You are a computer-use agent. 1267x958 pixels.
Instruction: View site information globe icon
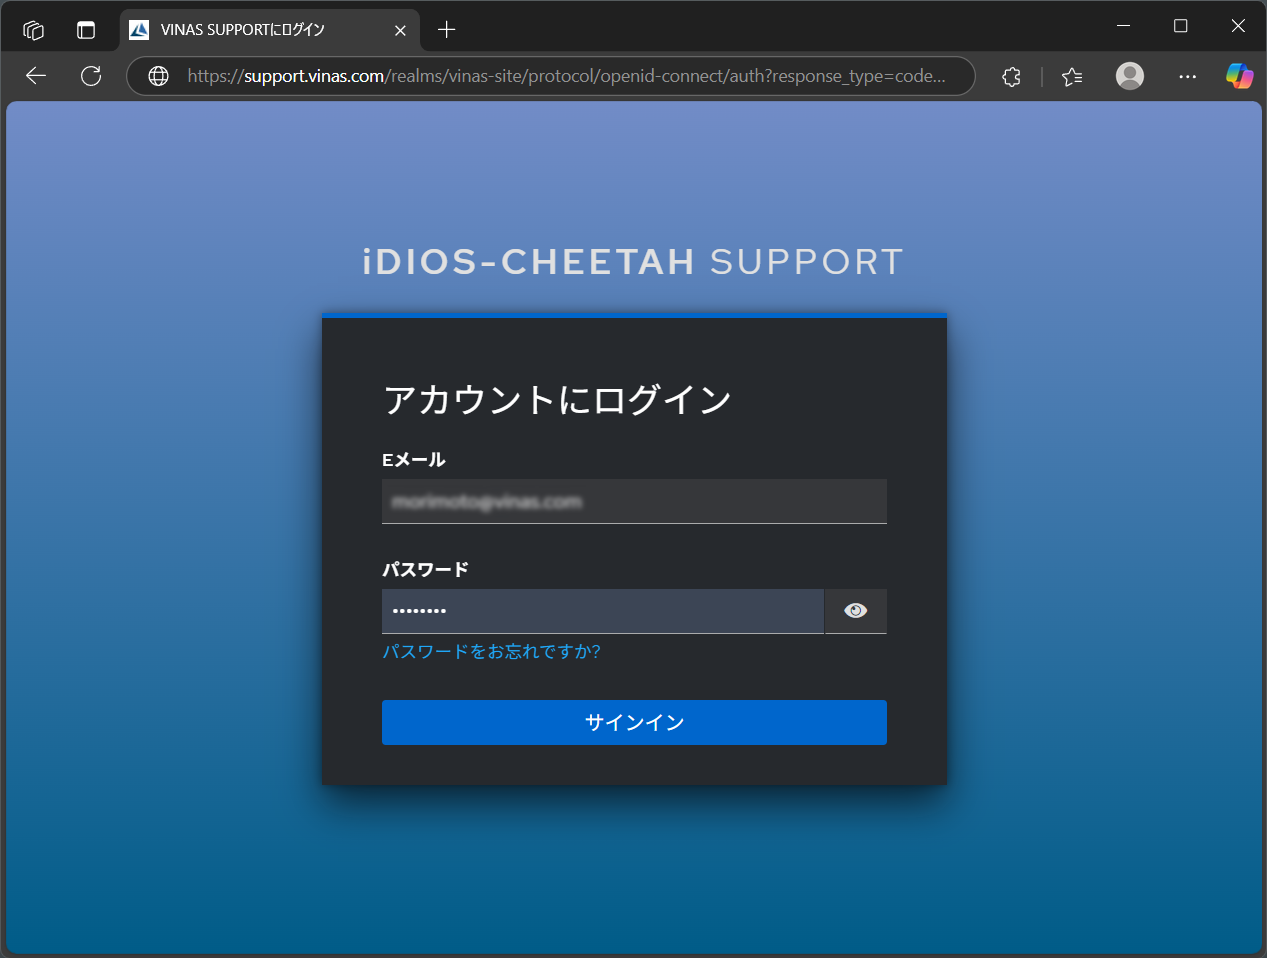pyautogui.click(x=158, y=76)
